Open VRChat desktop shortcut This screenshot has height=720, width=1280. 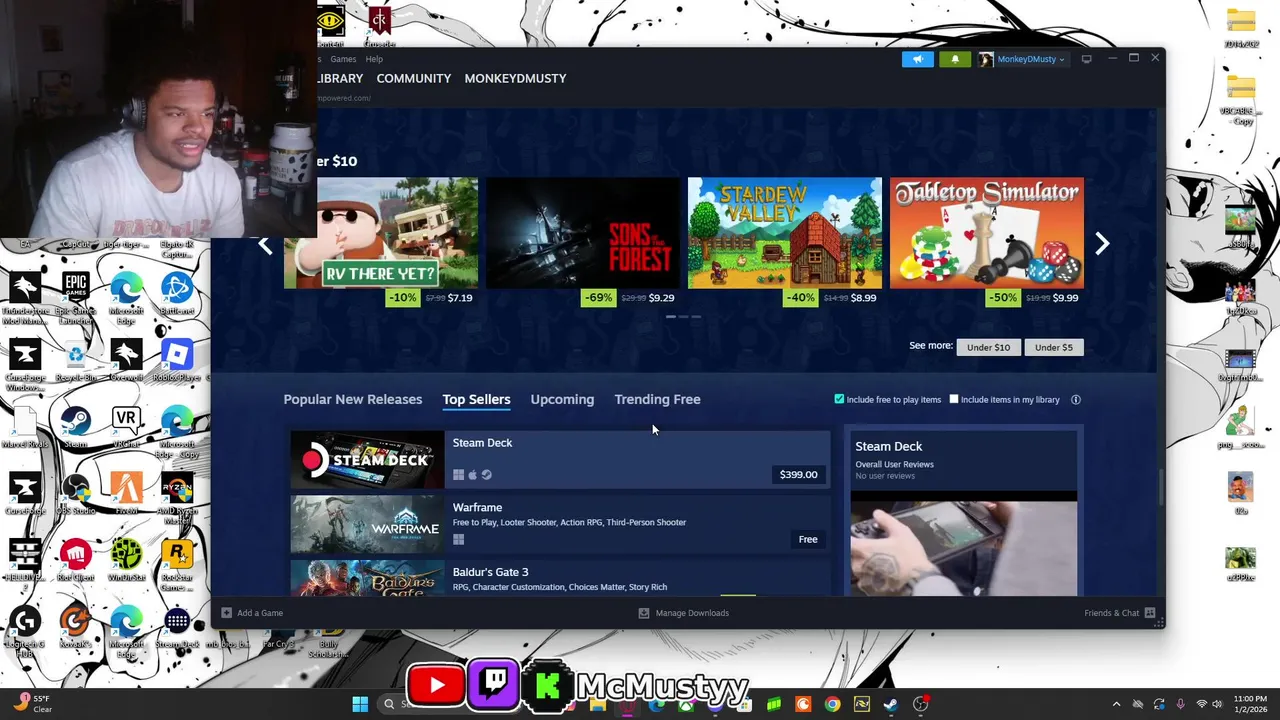point(126,427)
